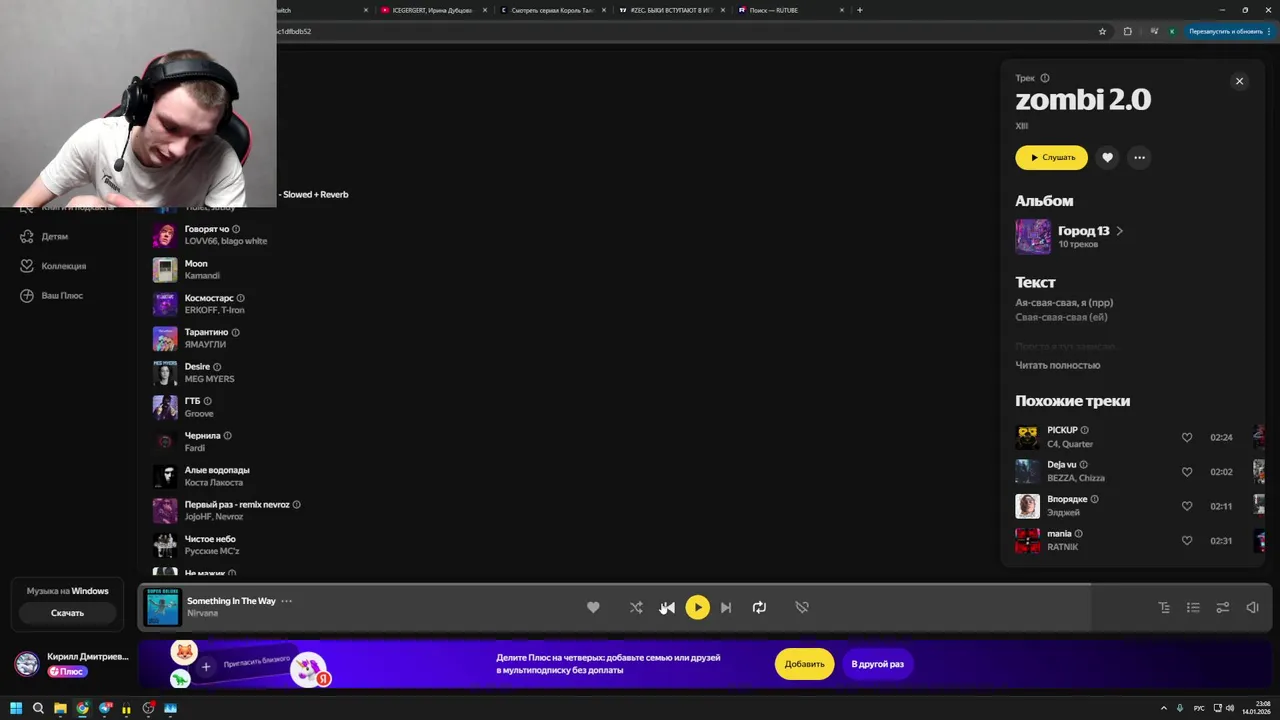This screenshot has height=720, width=1280.
Task: Open Windows Start menu
Action: click(x=16, y=708)
